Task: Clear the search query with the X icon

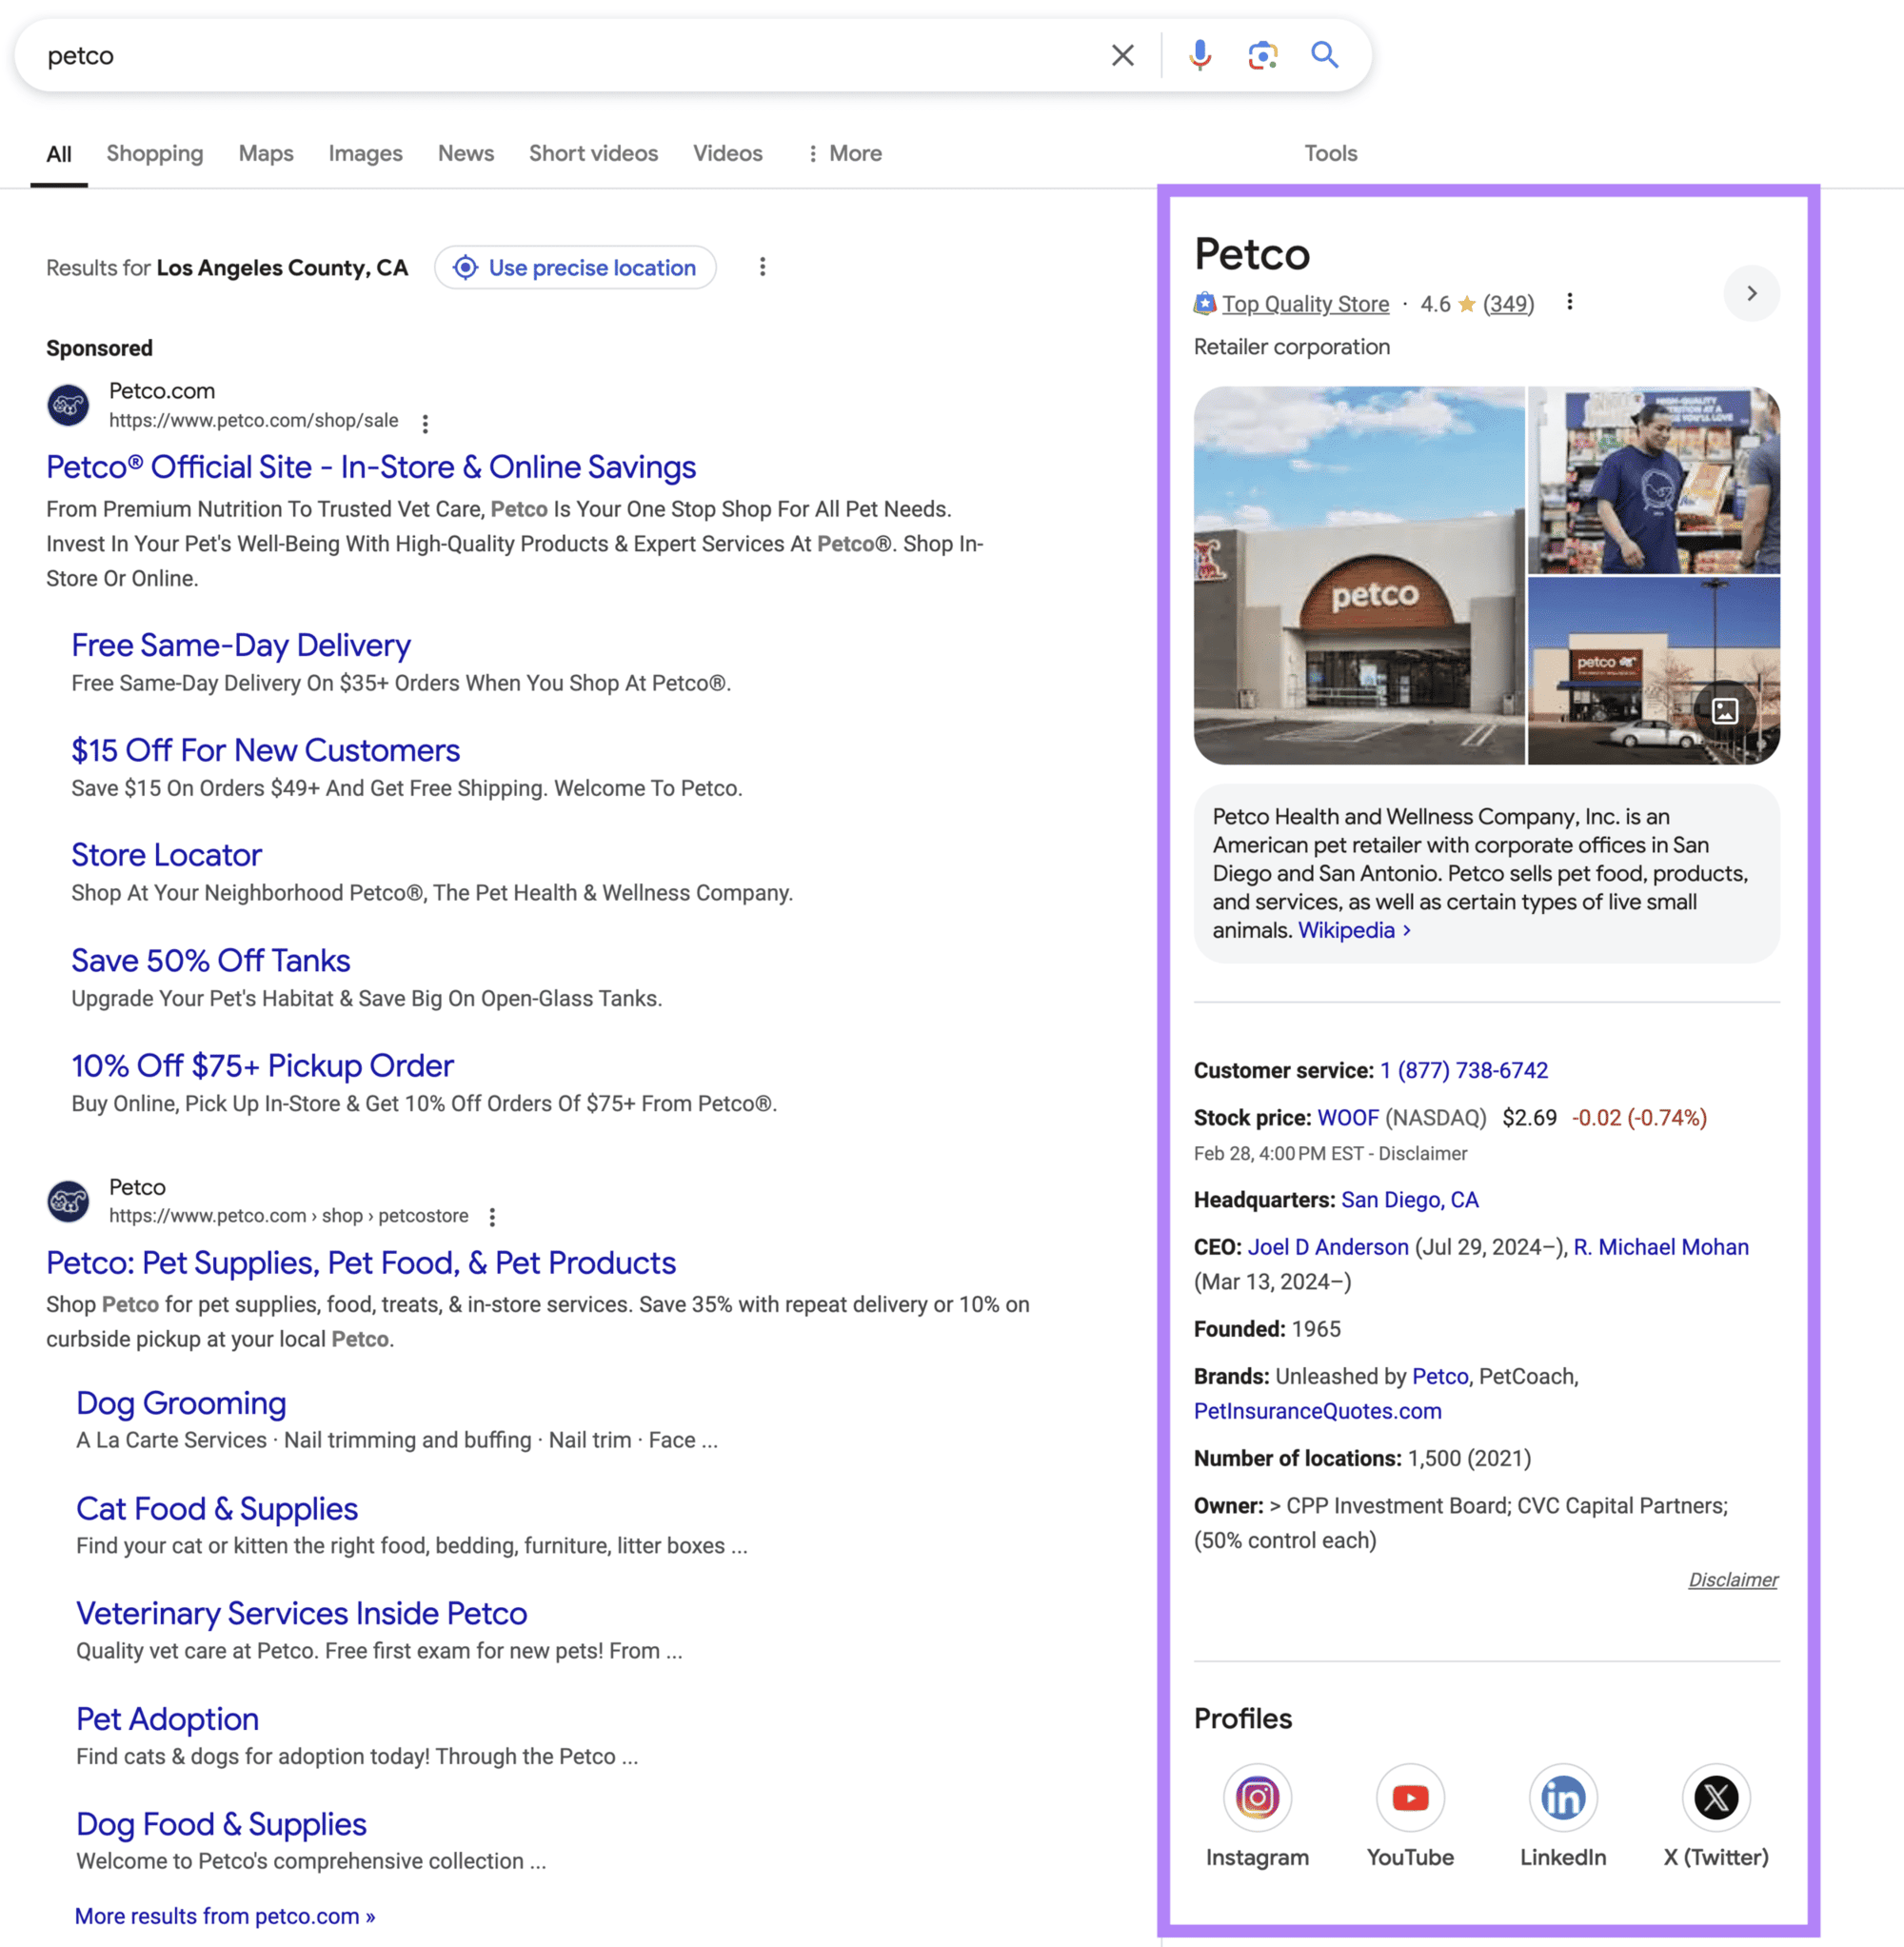Action: 1122,55
